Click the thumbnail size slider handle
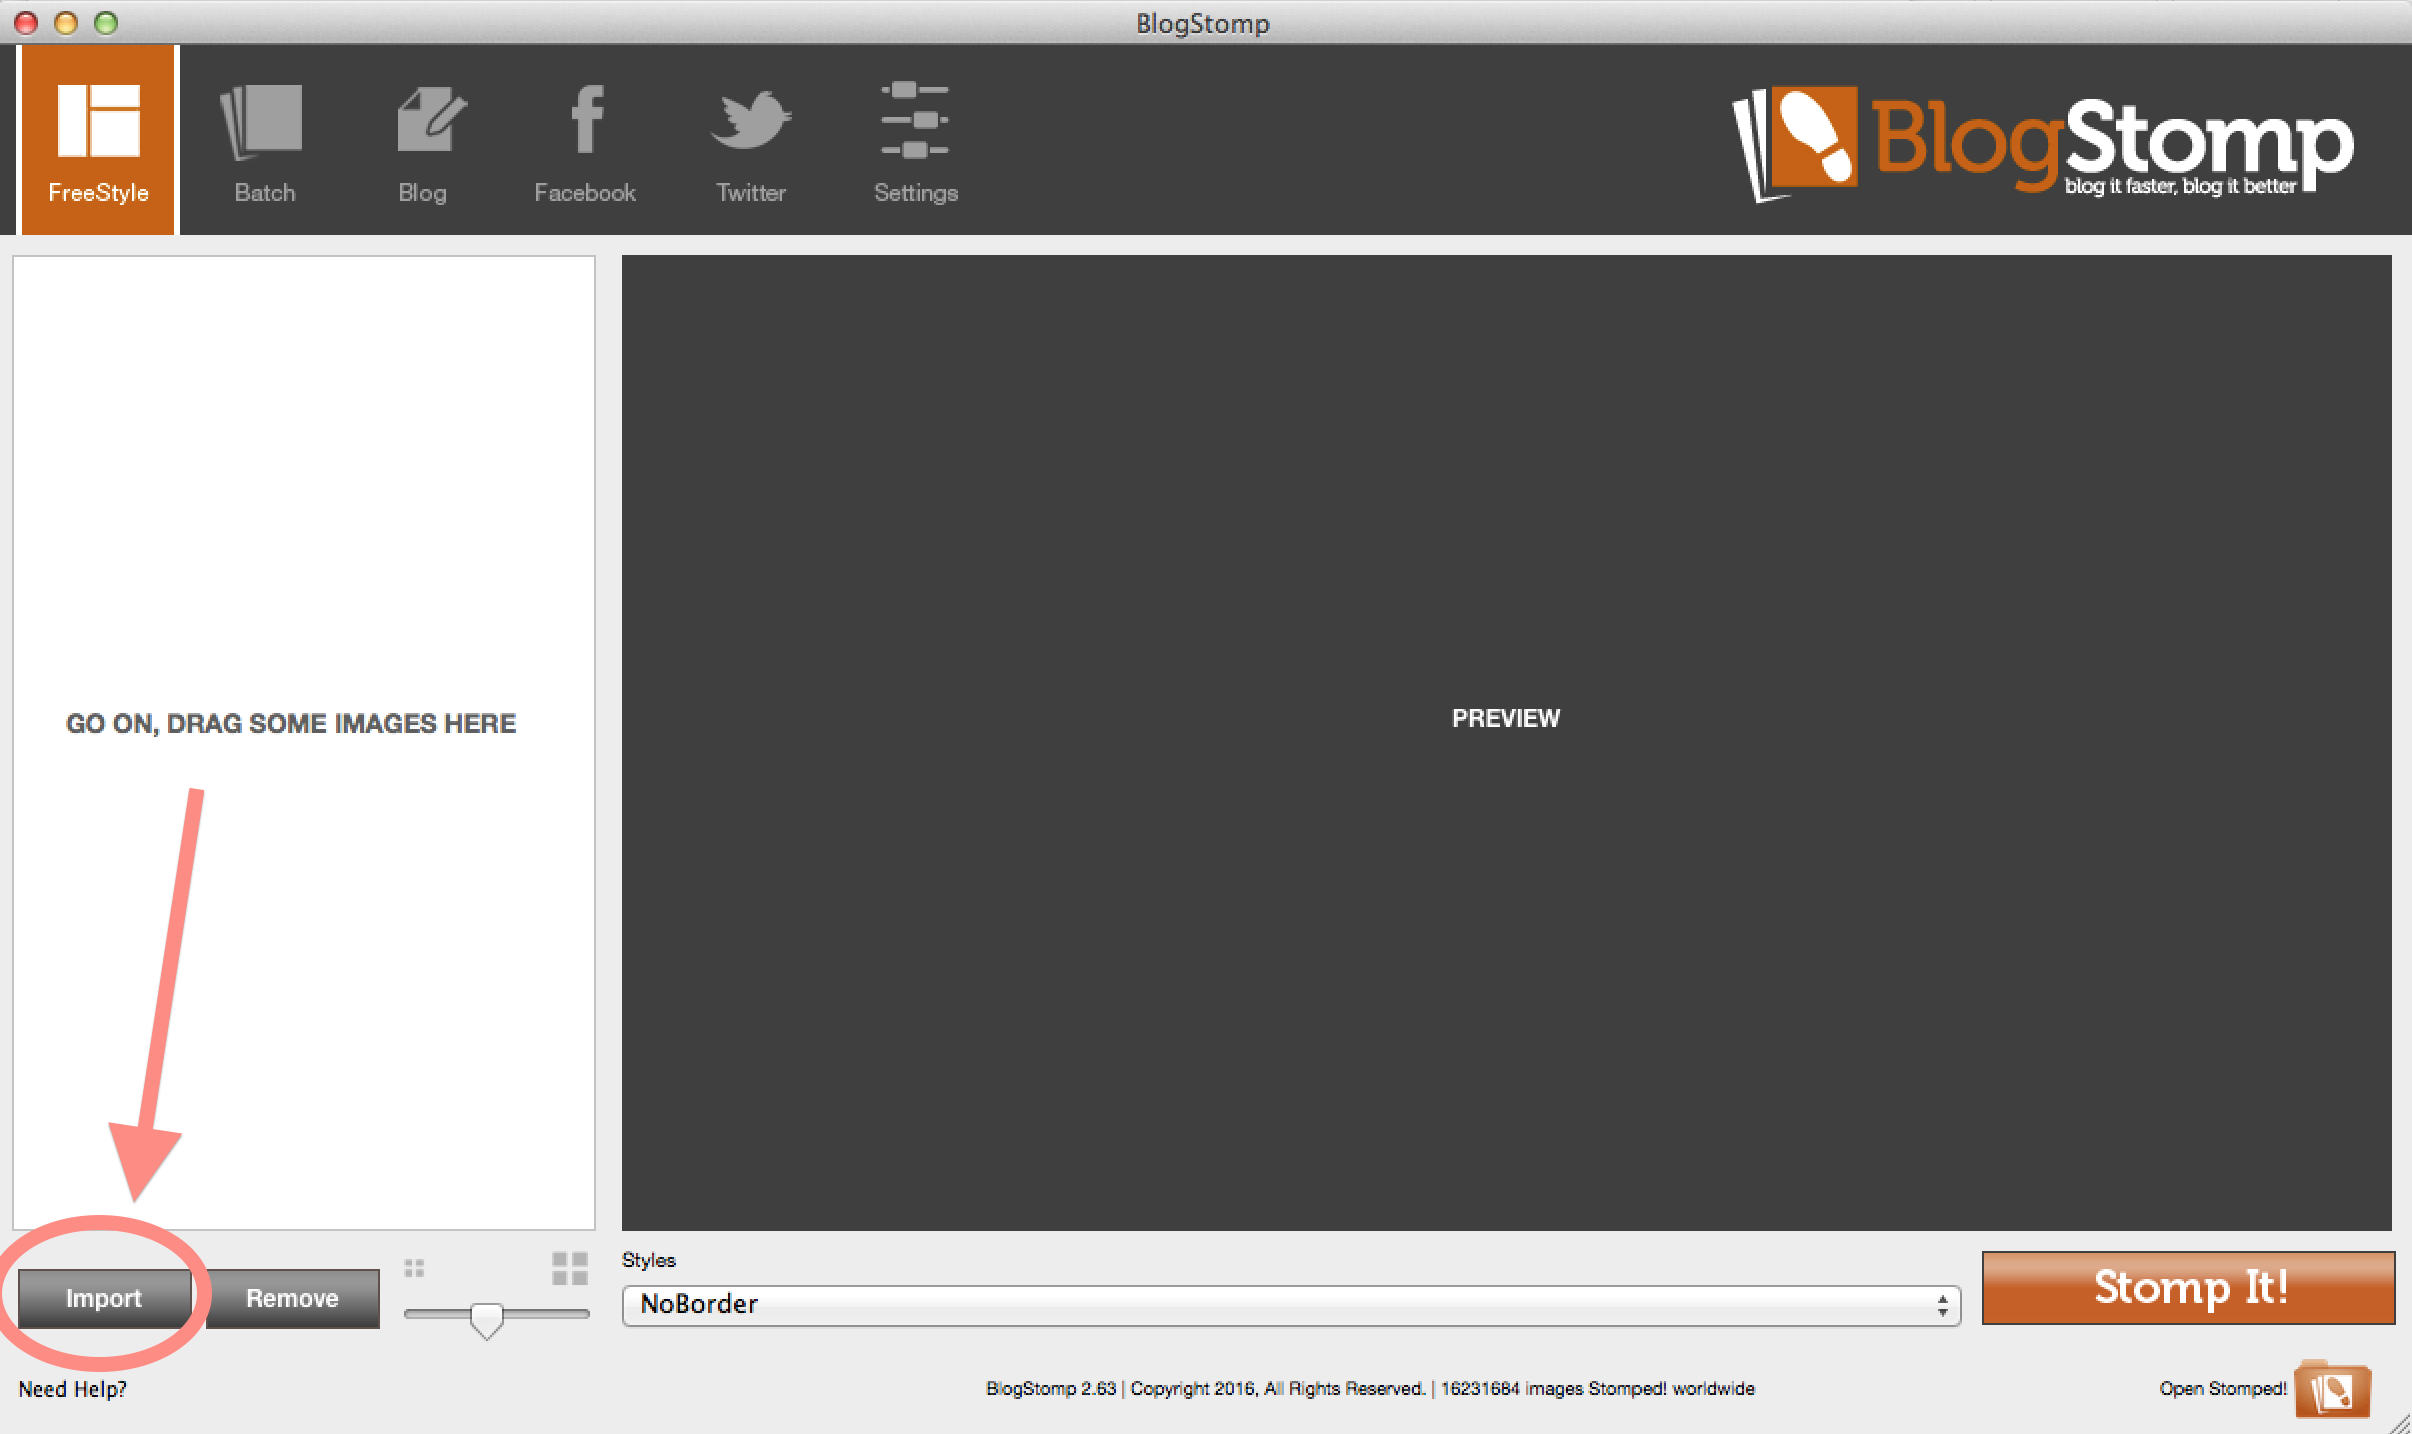 (487, 1320)
